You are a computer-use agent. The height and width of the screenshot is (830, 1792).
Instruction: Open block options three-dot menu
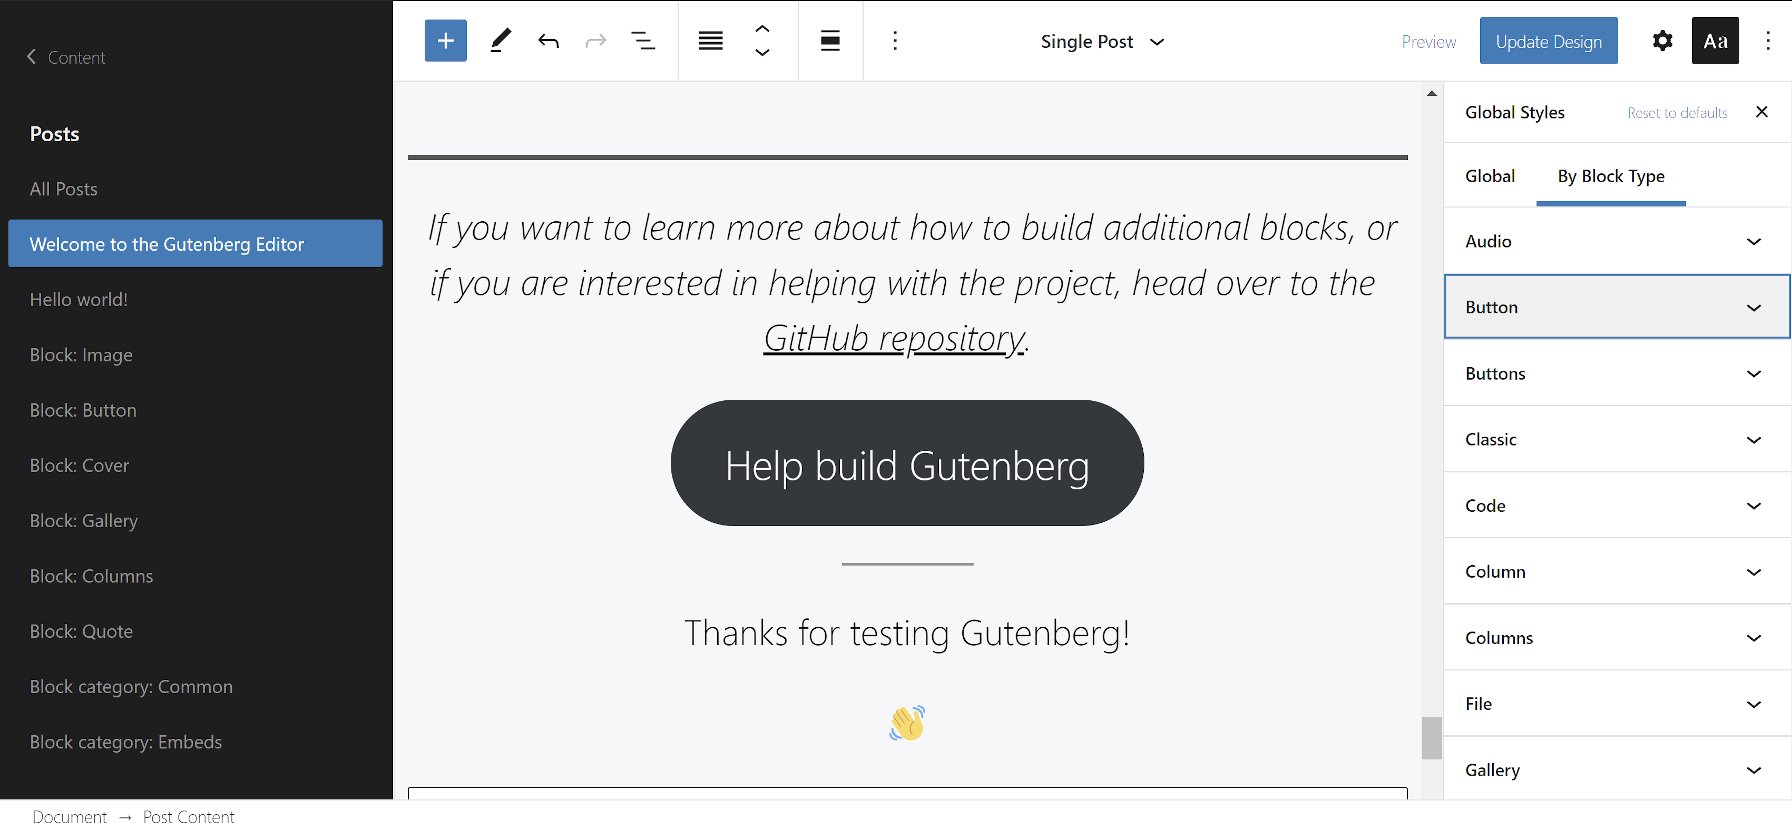point(894,41)
